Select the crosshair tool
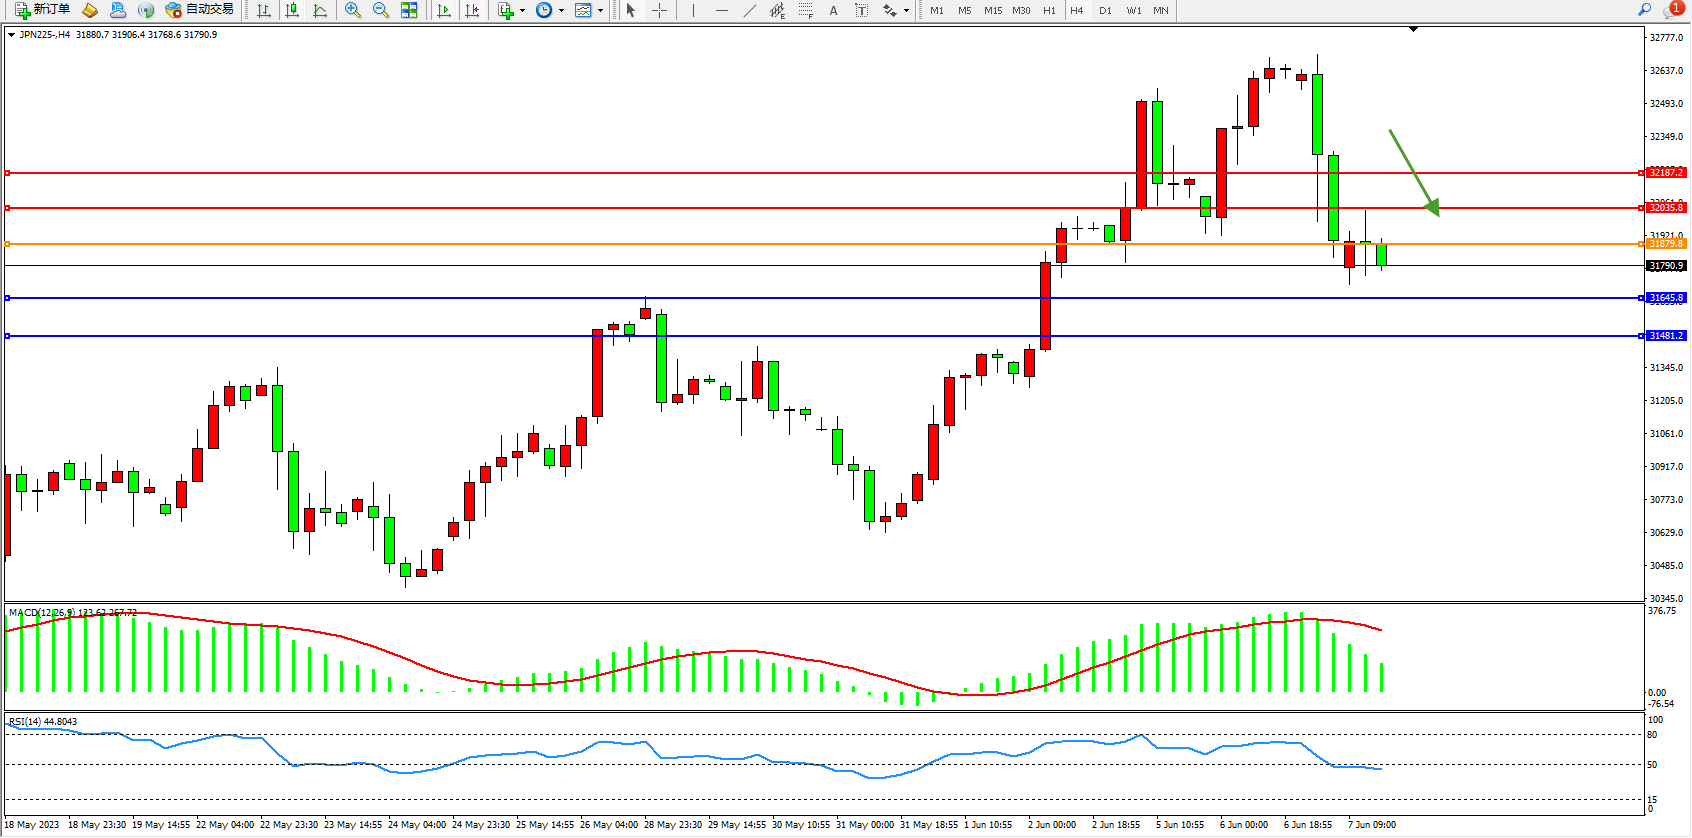This screenshot has width=1692, height=838. pyautogui.click(x=660, y=10)
